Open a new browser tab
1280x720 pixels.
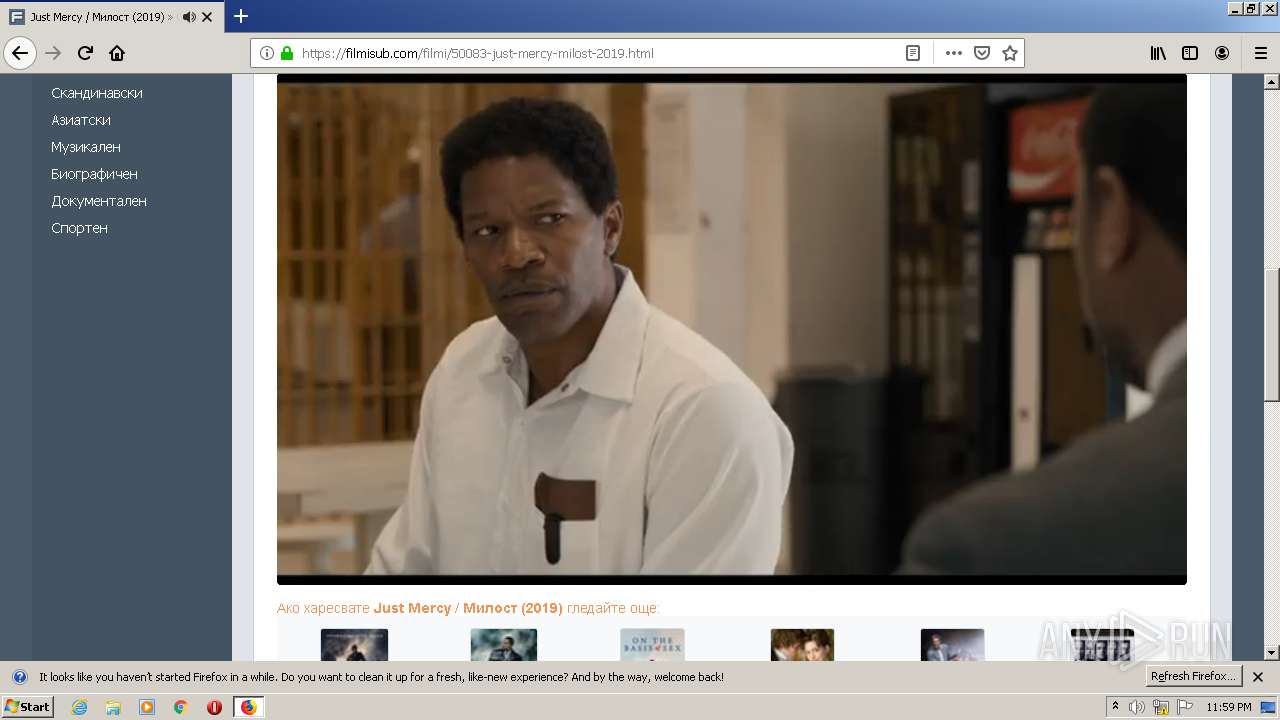pyautogui.click(x=241, y=16)
